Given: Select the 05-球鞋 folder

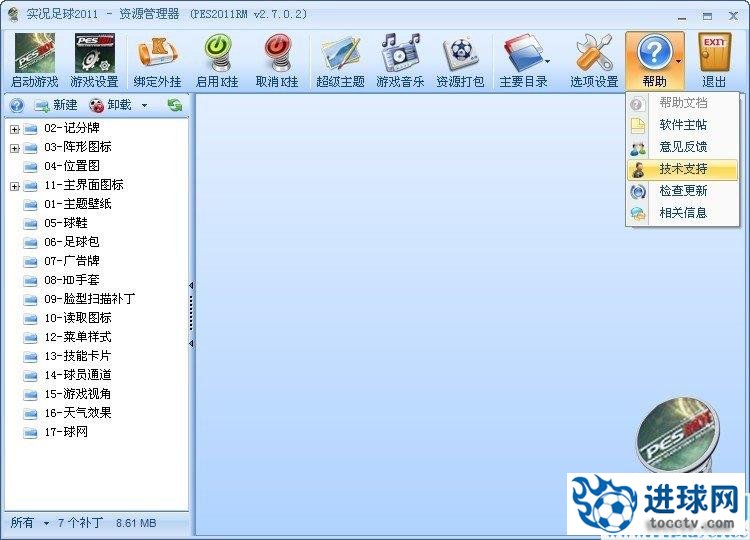Looking at the screenshot, I should coord(66,223).
